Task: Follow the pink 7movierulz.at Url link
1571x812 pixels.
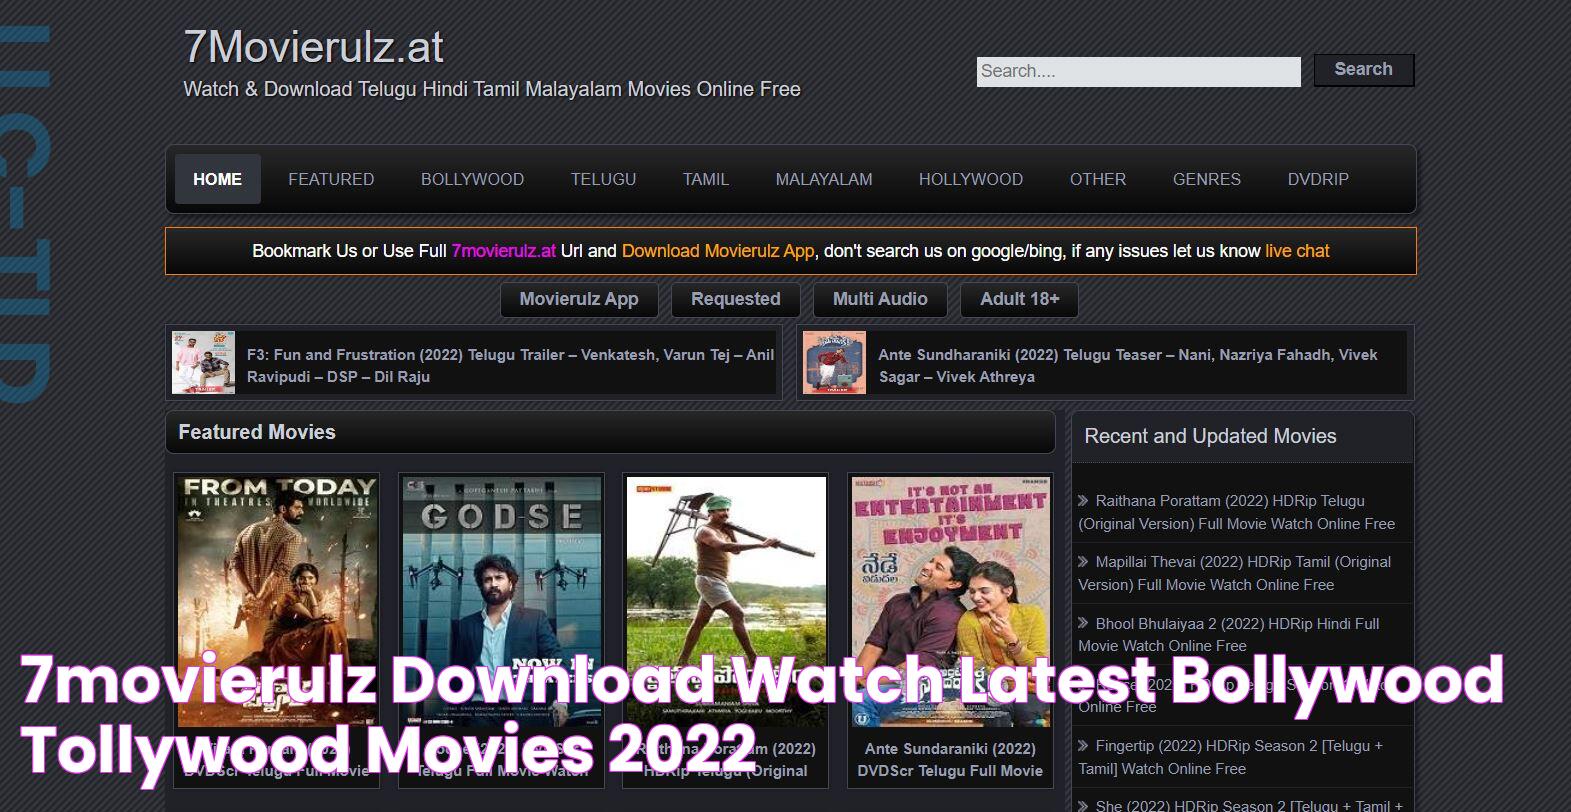Action: [503, 251]
